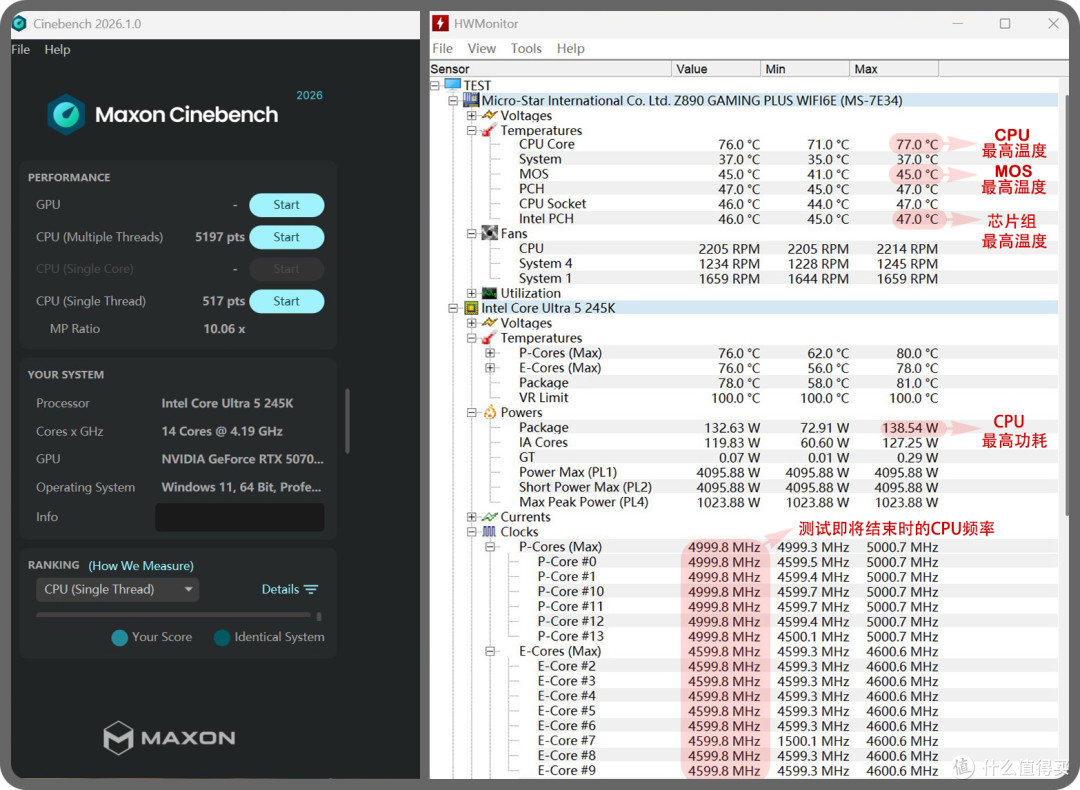Select the TEST computer icon in HWMonitor

tap(453, 85)
